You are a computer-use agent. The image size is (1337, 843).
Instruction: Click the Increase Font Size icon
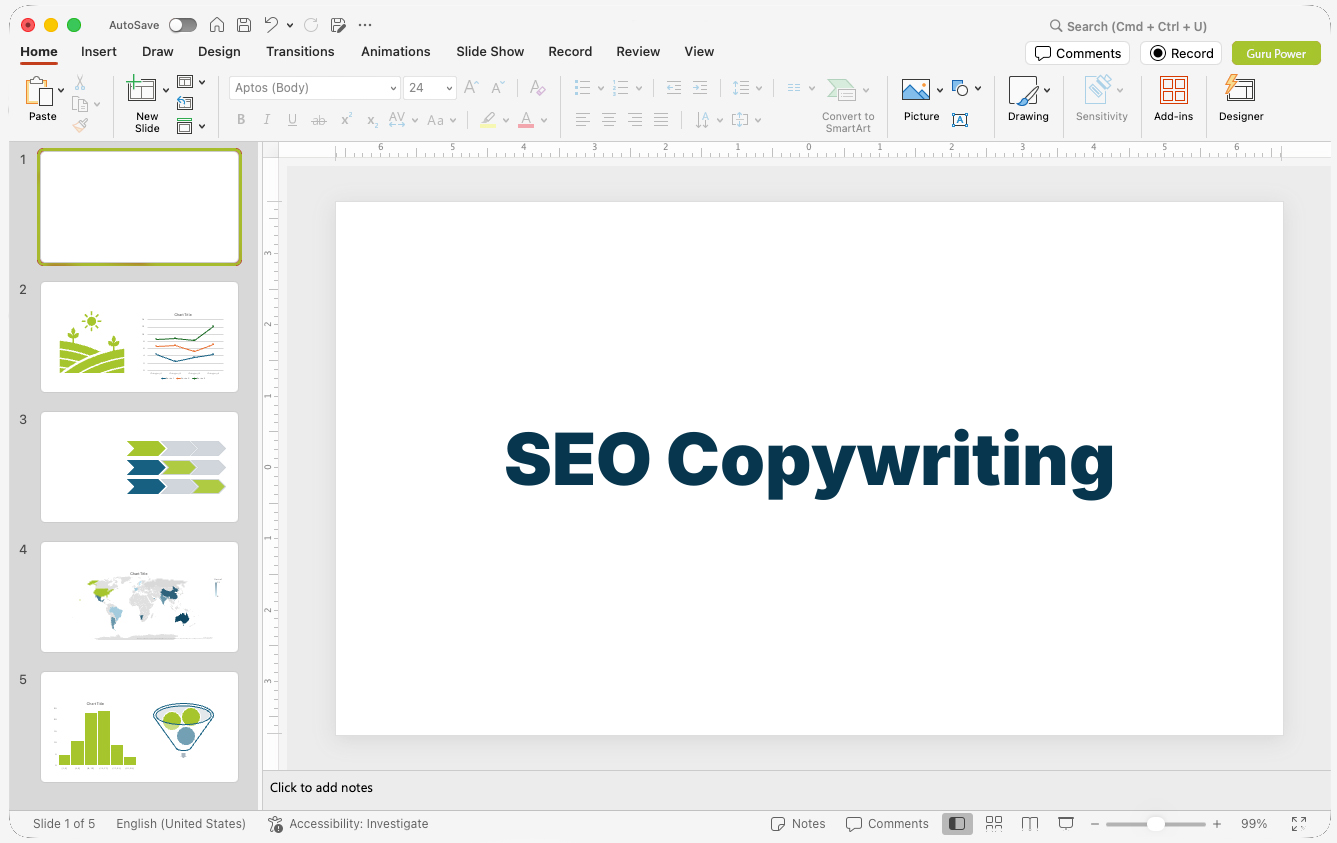pos(471,88)
